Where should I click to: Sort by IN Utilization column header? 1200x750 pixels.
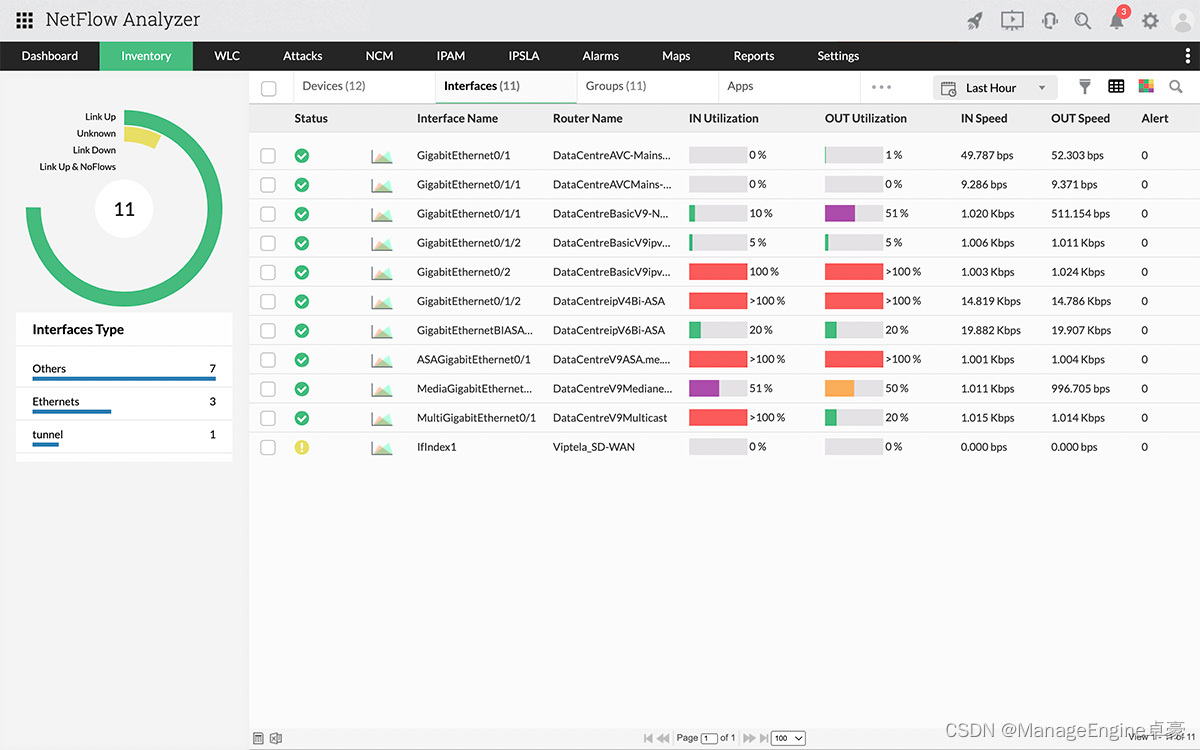coord(724,118)
